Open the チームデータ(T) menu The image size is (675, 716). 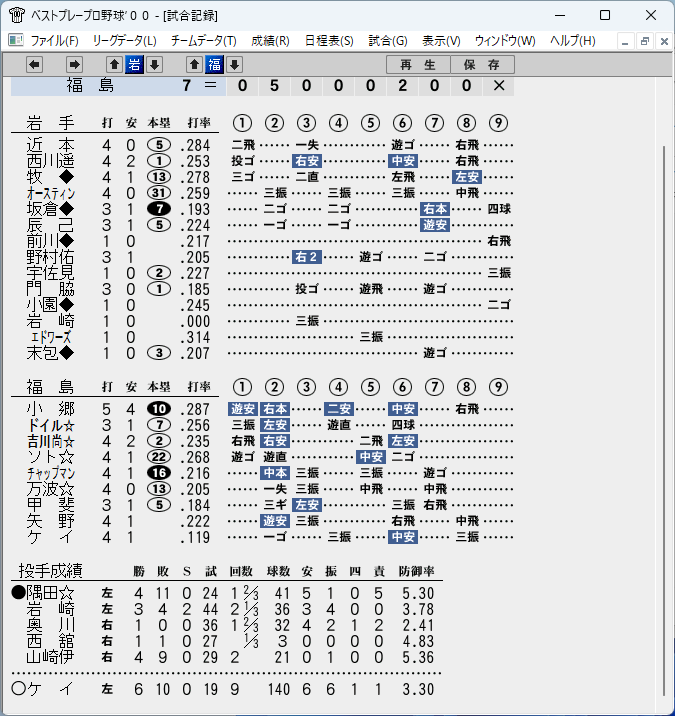click(204, 41)
